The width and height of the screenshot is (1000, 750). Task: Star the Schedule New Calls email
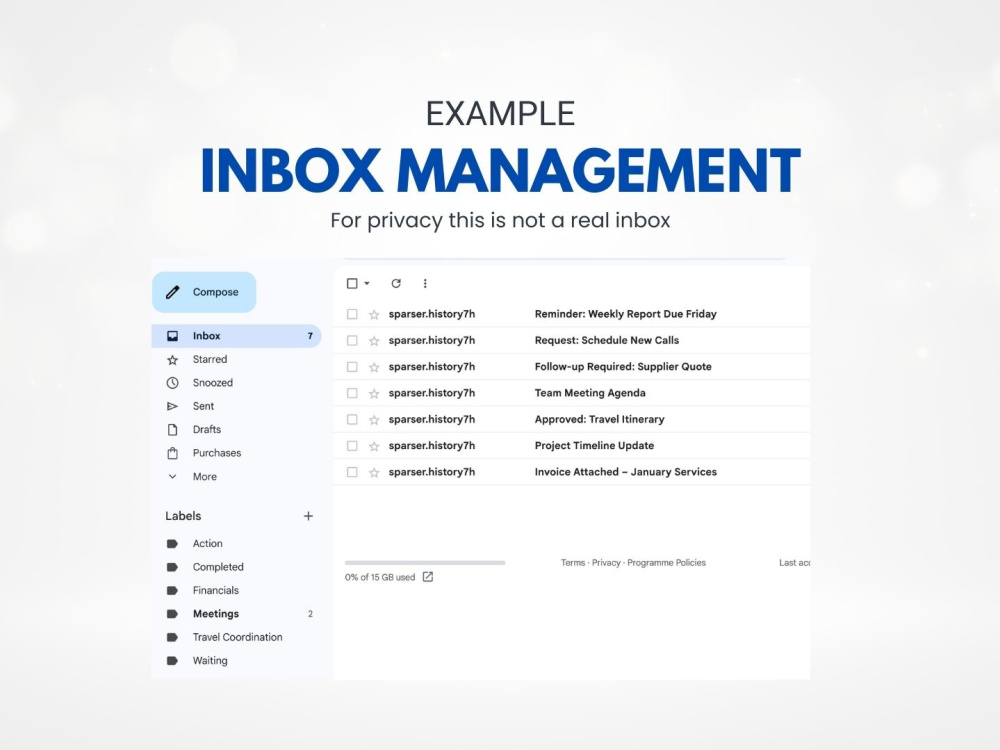point(374,341)
